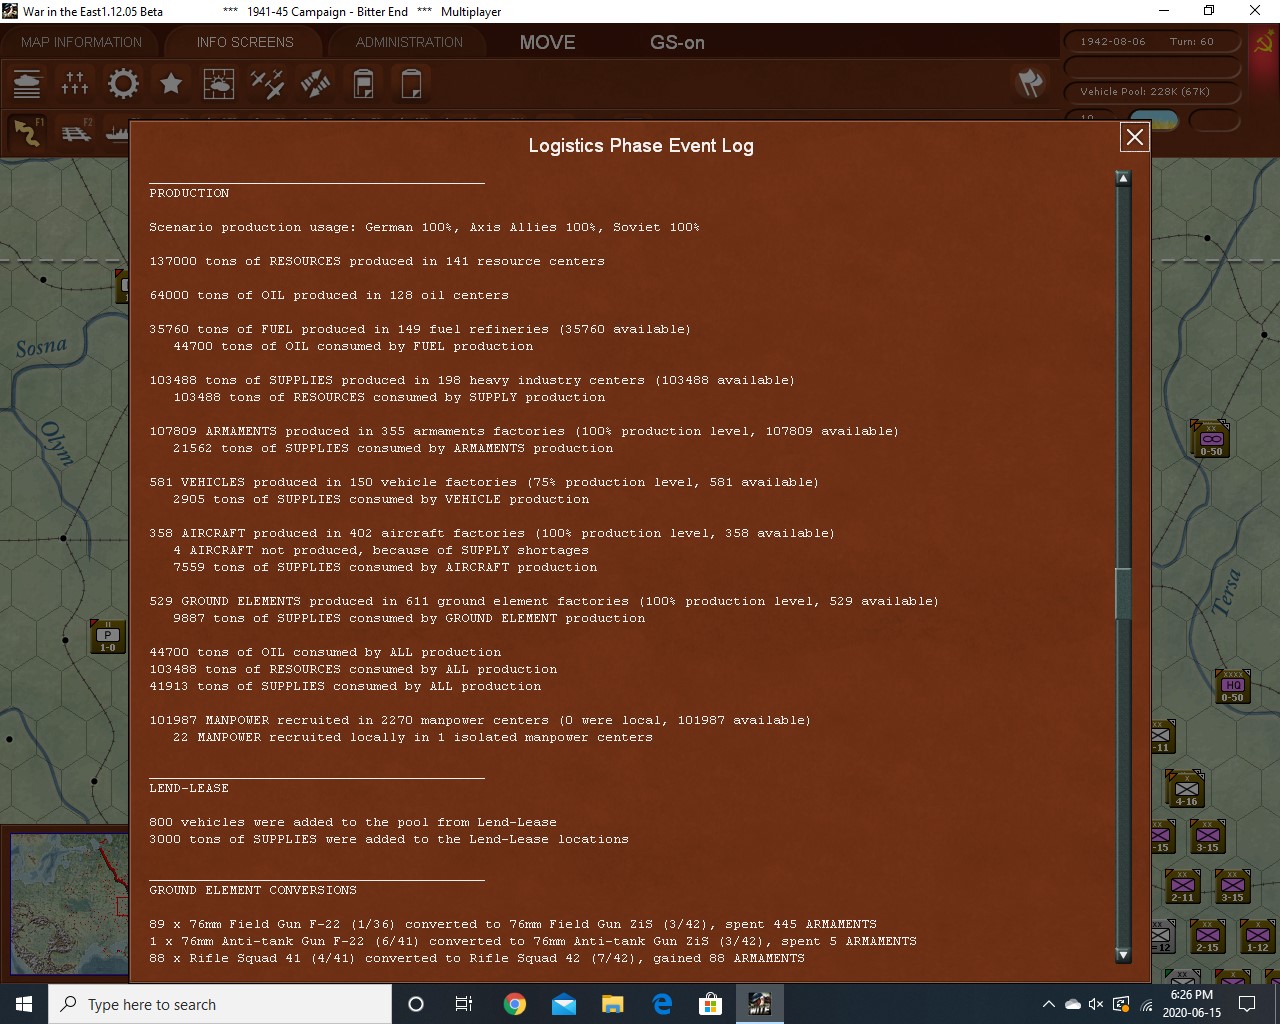Click the opposing arrows battle icon

coord(315,83)
